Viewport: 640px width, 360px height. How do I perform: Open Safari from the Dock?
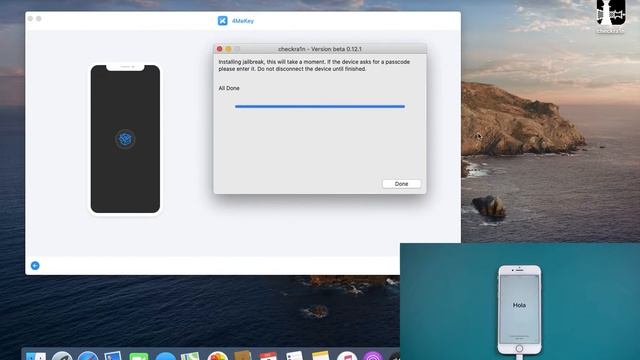[88, 356]
